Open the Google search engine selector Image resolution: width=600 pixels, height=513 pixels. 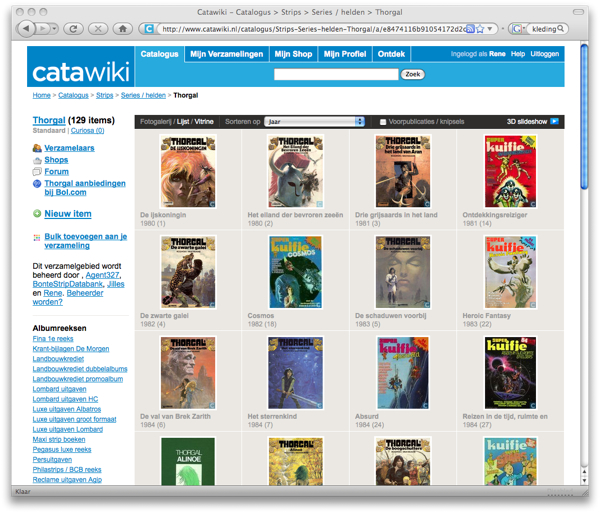(517, 29)
